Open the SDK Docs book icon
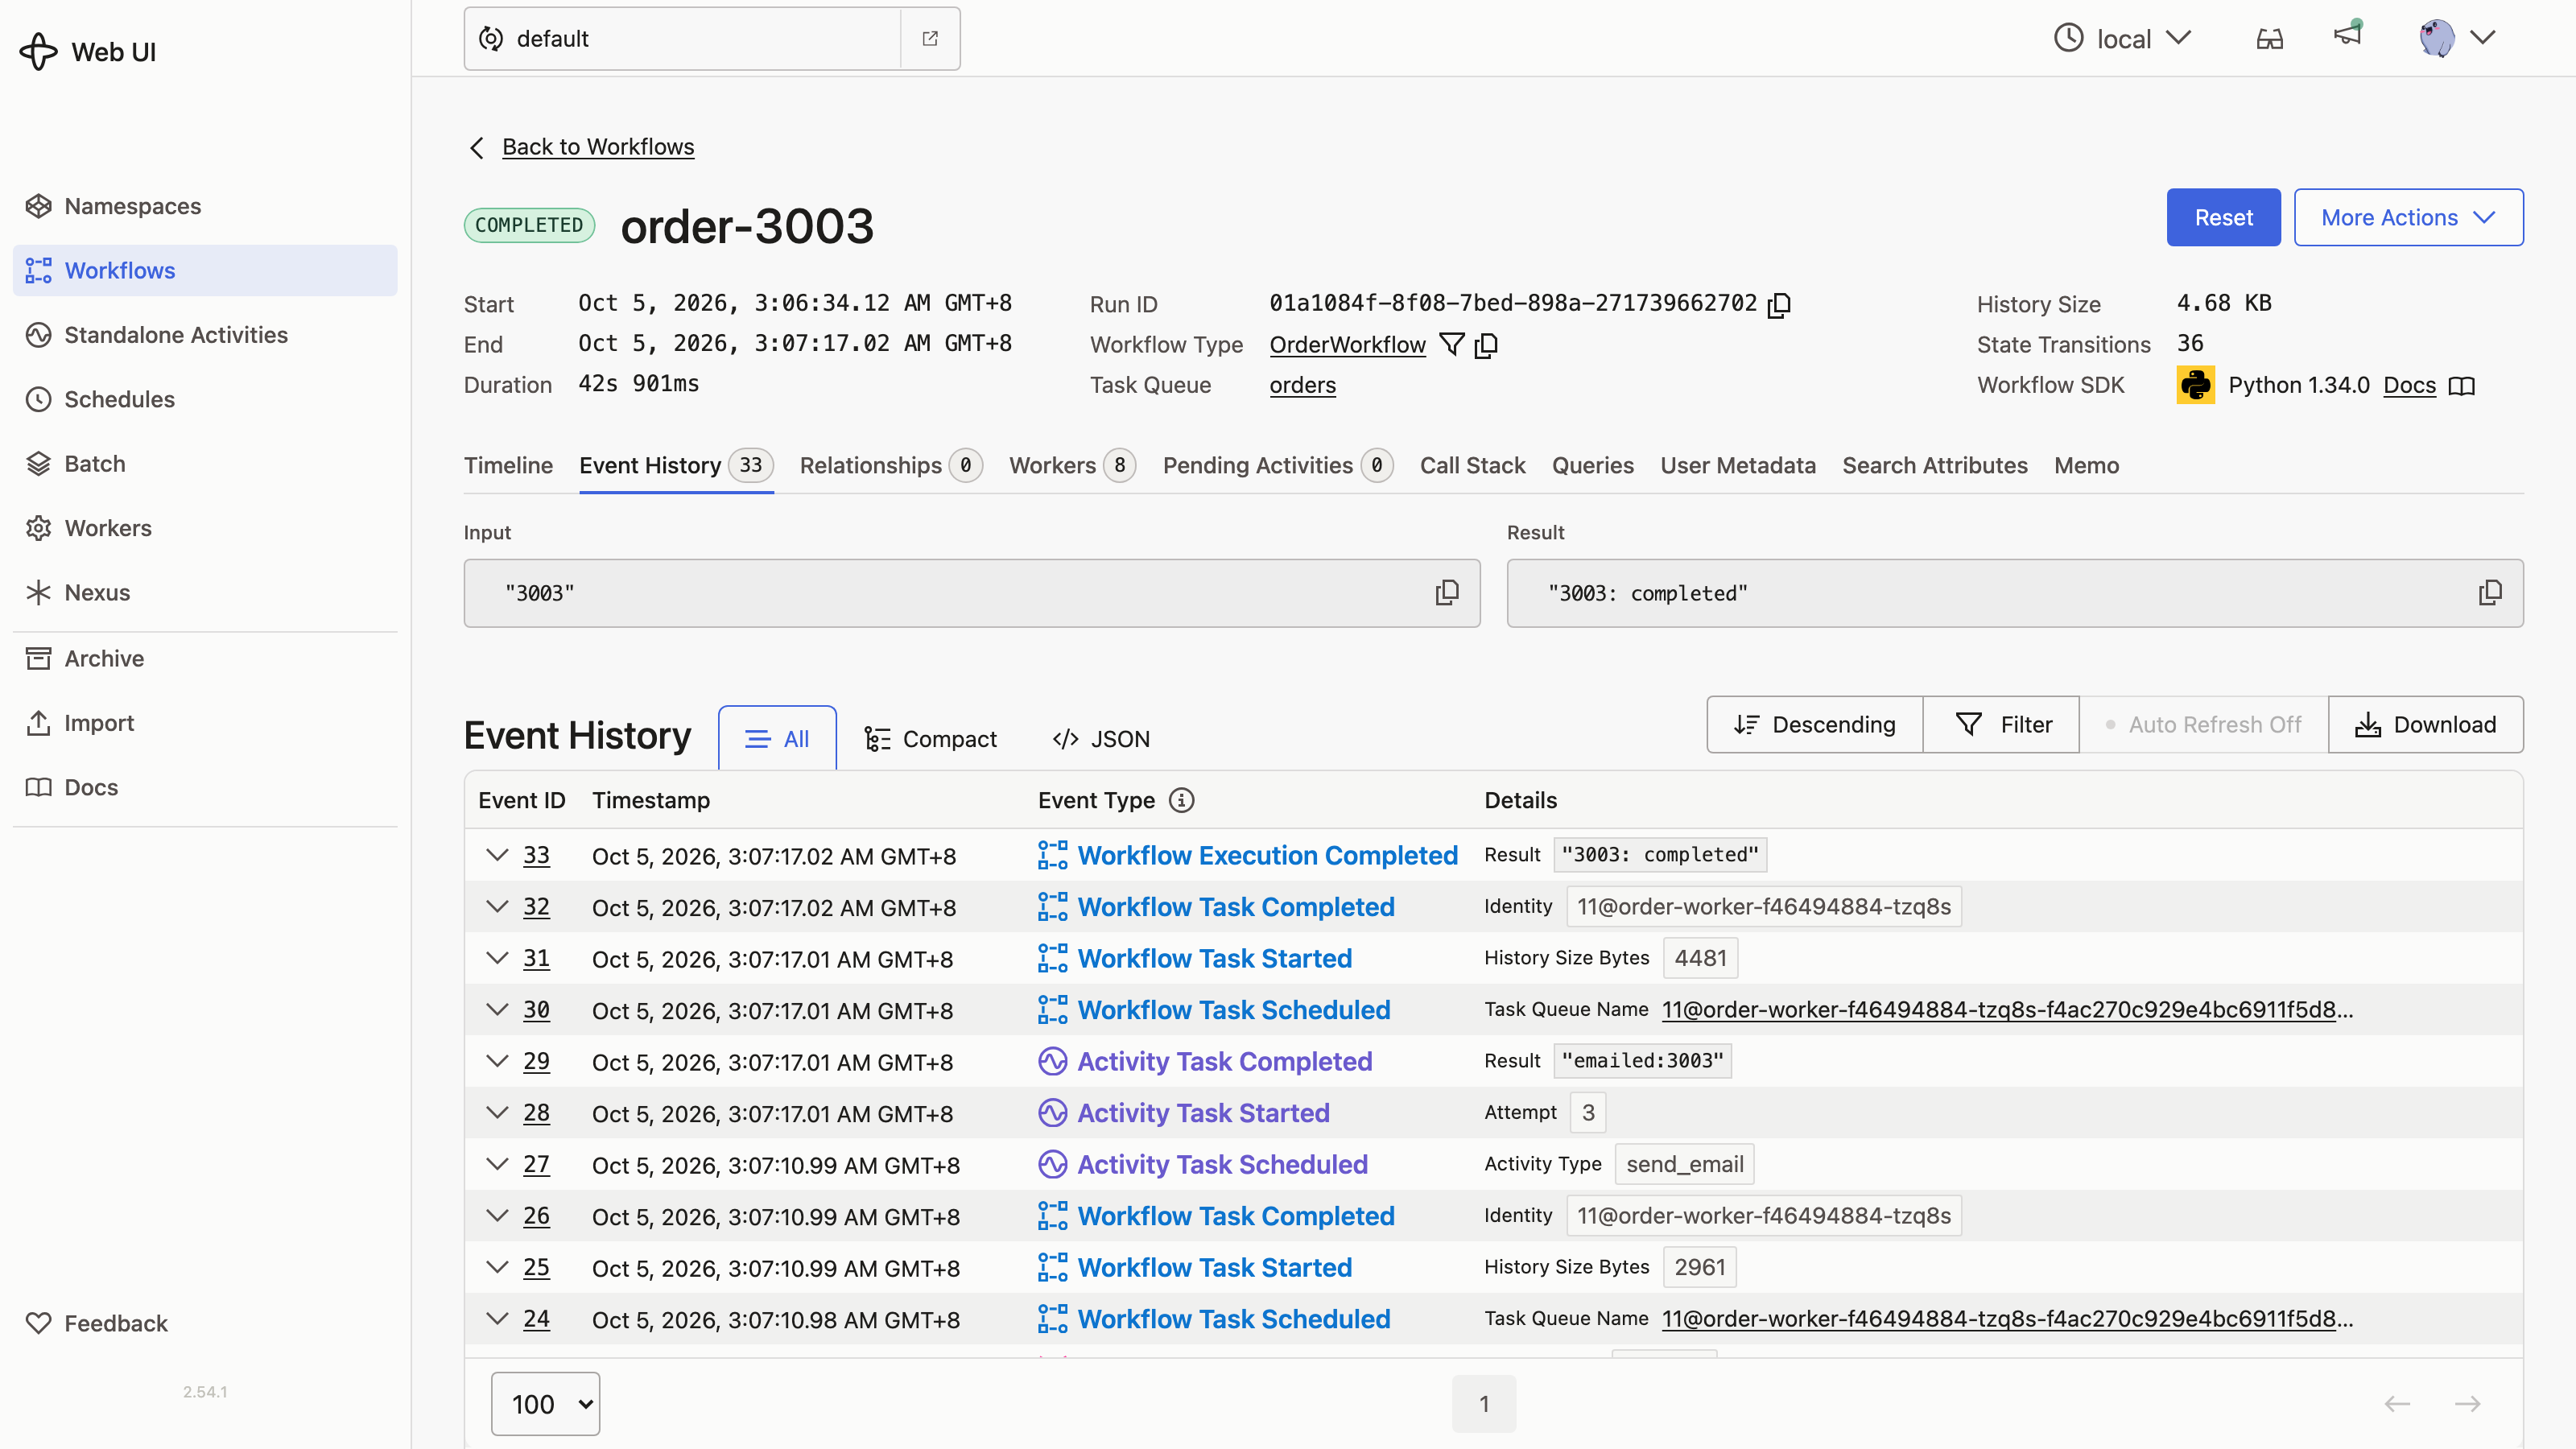 [2462, 386]
